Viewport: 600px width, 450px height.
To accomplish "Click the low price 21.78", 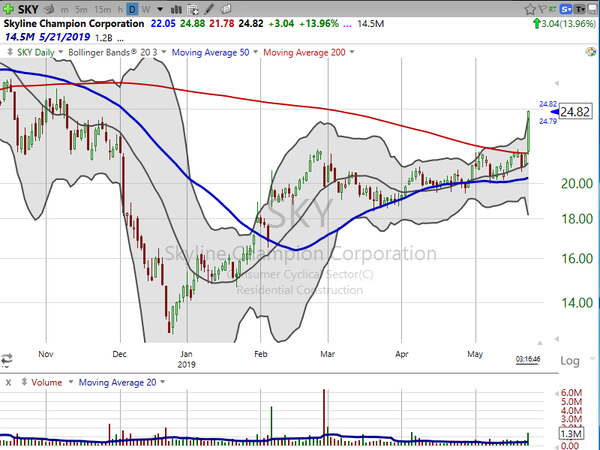I will [x=222, y=24].
